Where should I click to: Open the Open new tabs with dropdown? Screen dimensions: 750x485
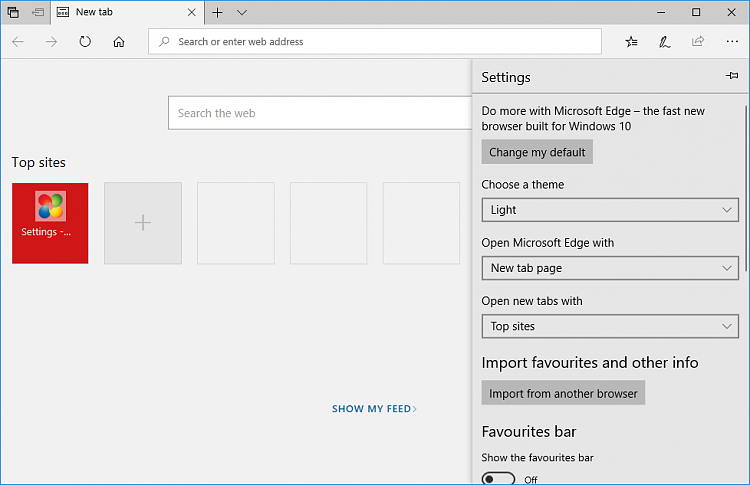[610, 326]
